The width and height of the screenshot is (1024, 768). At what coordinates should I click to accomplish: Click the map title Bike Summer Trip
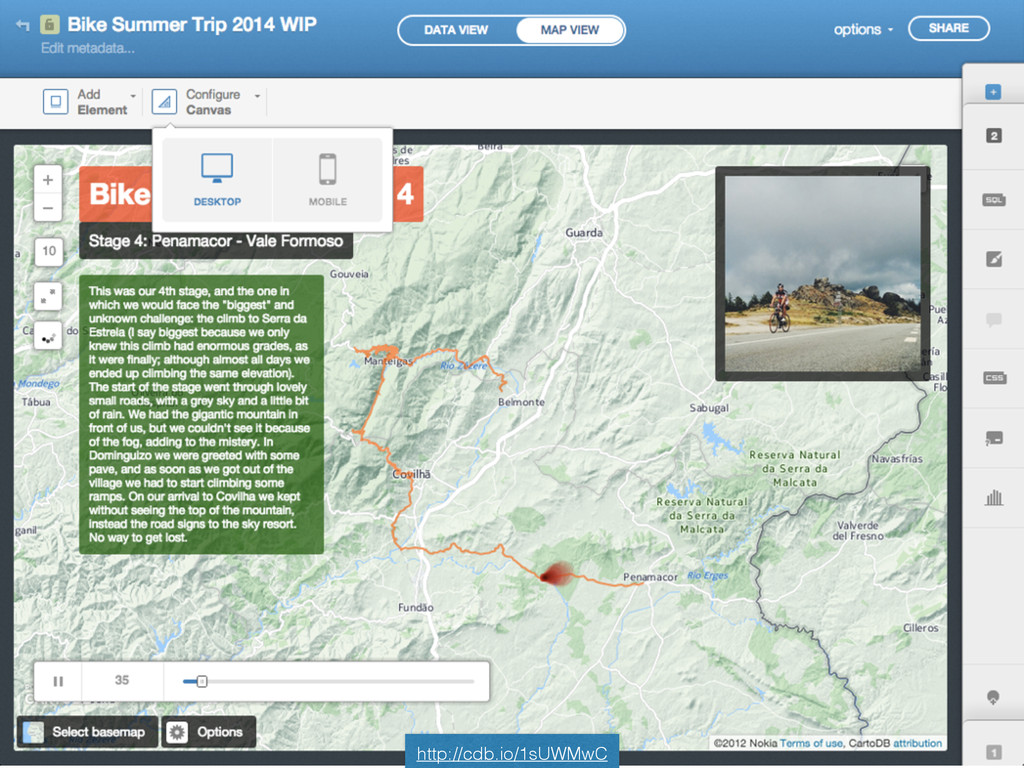click(192, 25)
